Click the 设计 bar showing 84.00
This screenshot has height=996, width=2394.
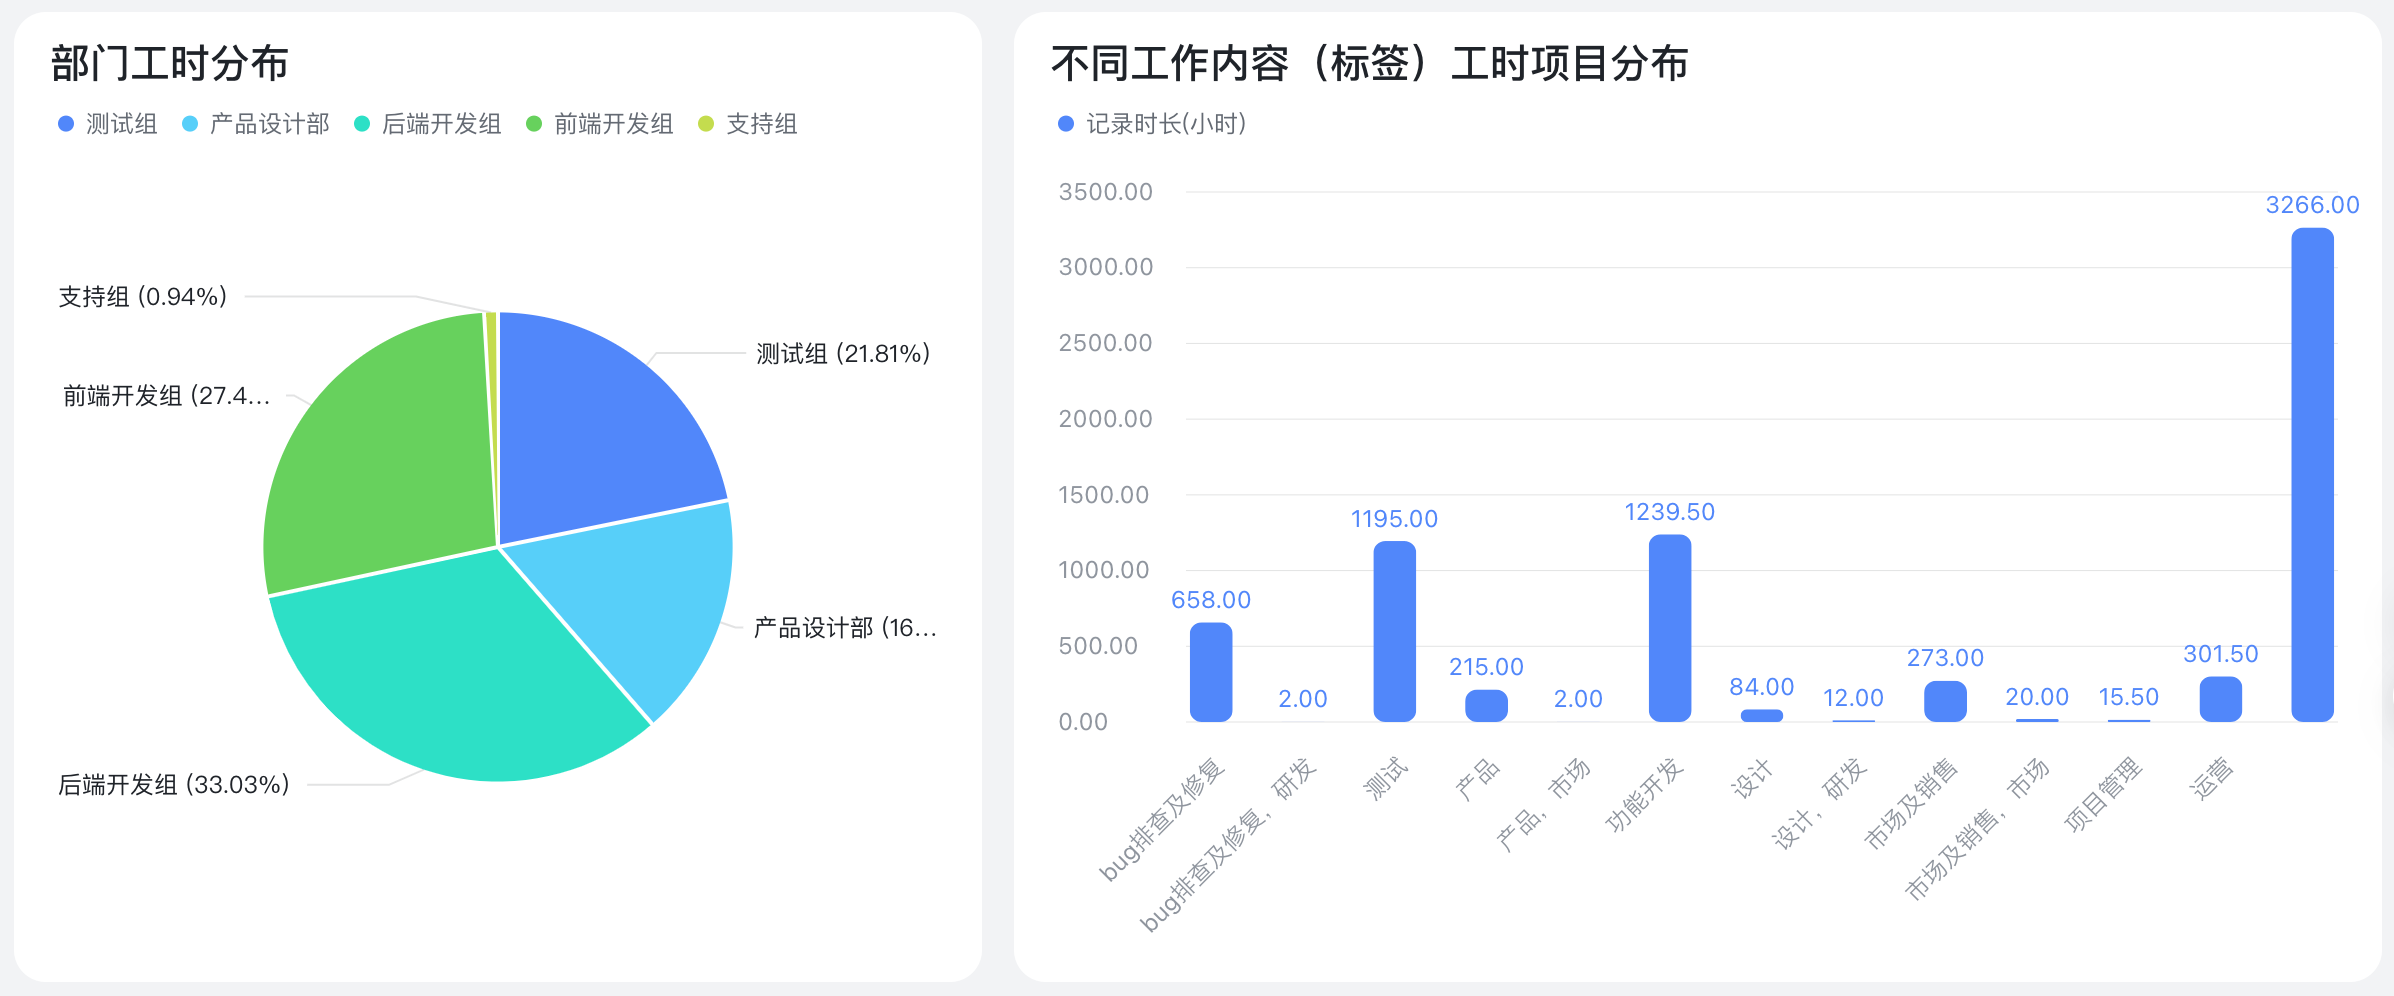(x=1761, y=715)
